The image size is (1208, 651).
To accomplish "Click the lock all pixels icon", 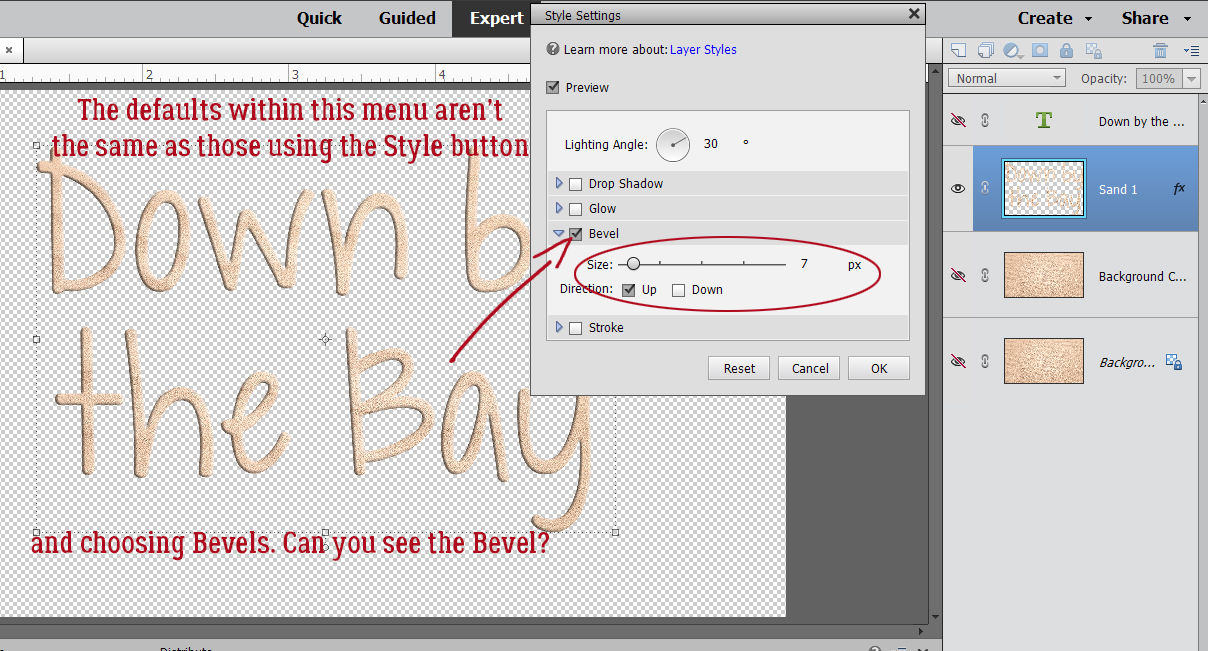I will 1066,50.
